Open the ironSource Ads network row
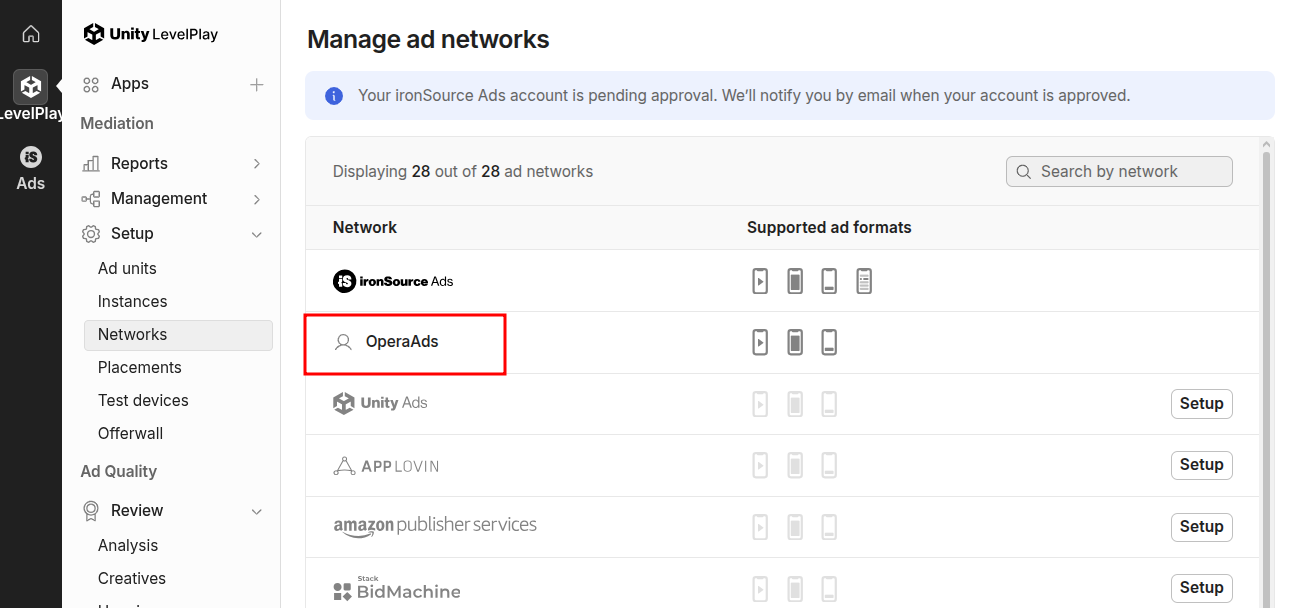 click(782, 281)
